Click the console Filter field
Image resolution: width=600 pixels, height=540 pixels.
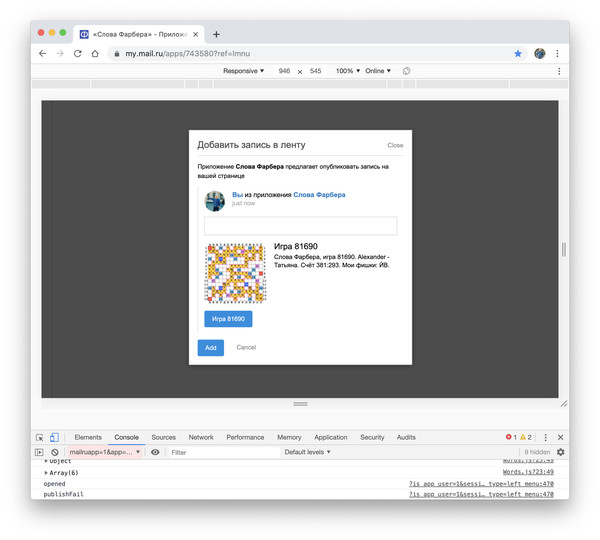[224, 452]
